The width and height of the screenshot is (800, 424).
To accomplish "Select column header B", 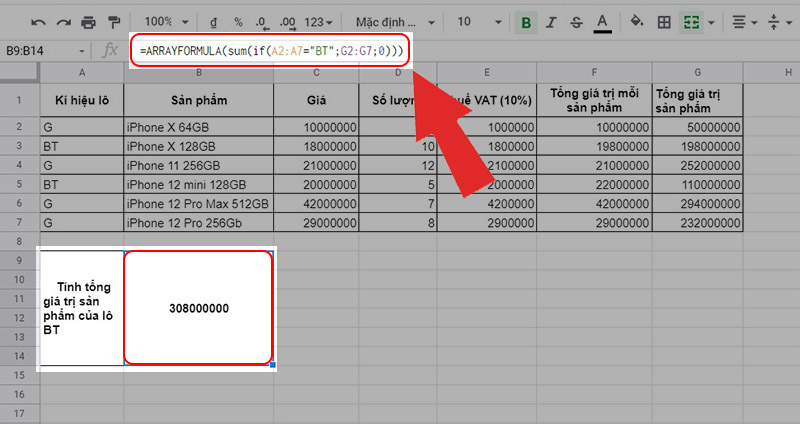I will [x=199, y=71].
